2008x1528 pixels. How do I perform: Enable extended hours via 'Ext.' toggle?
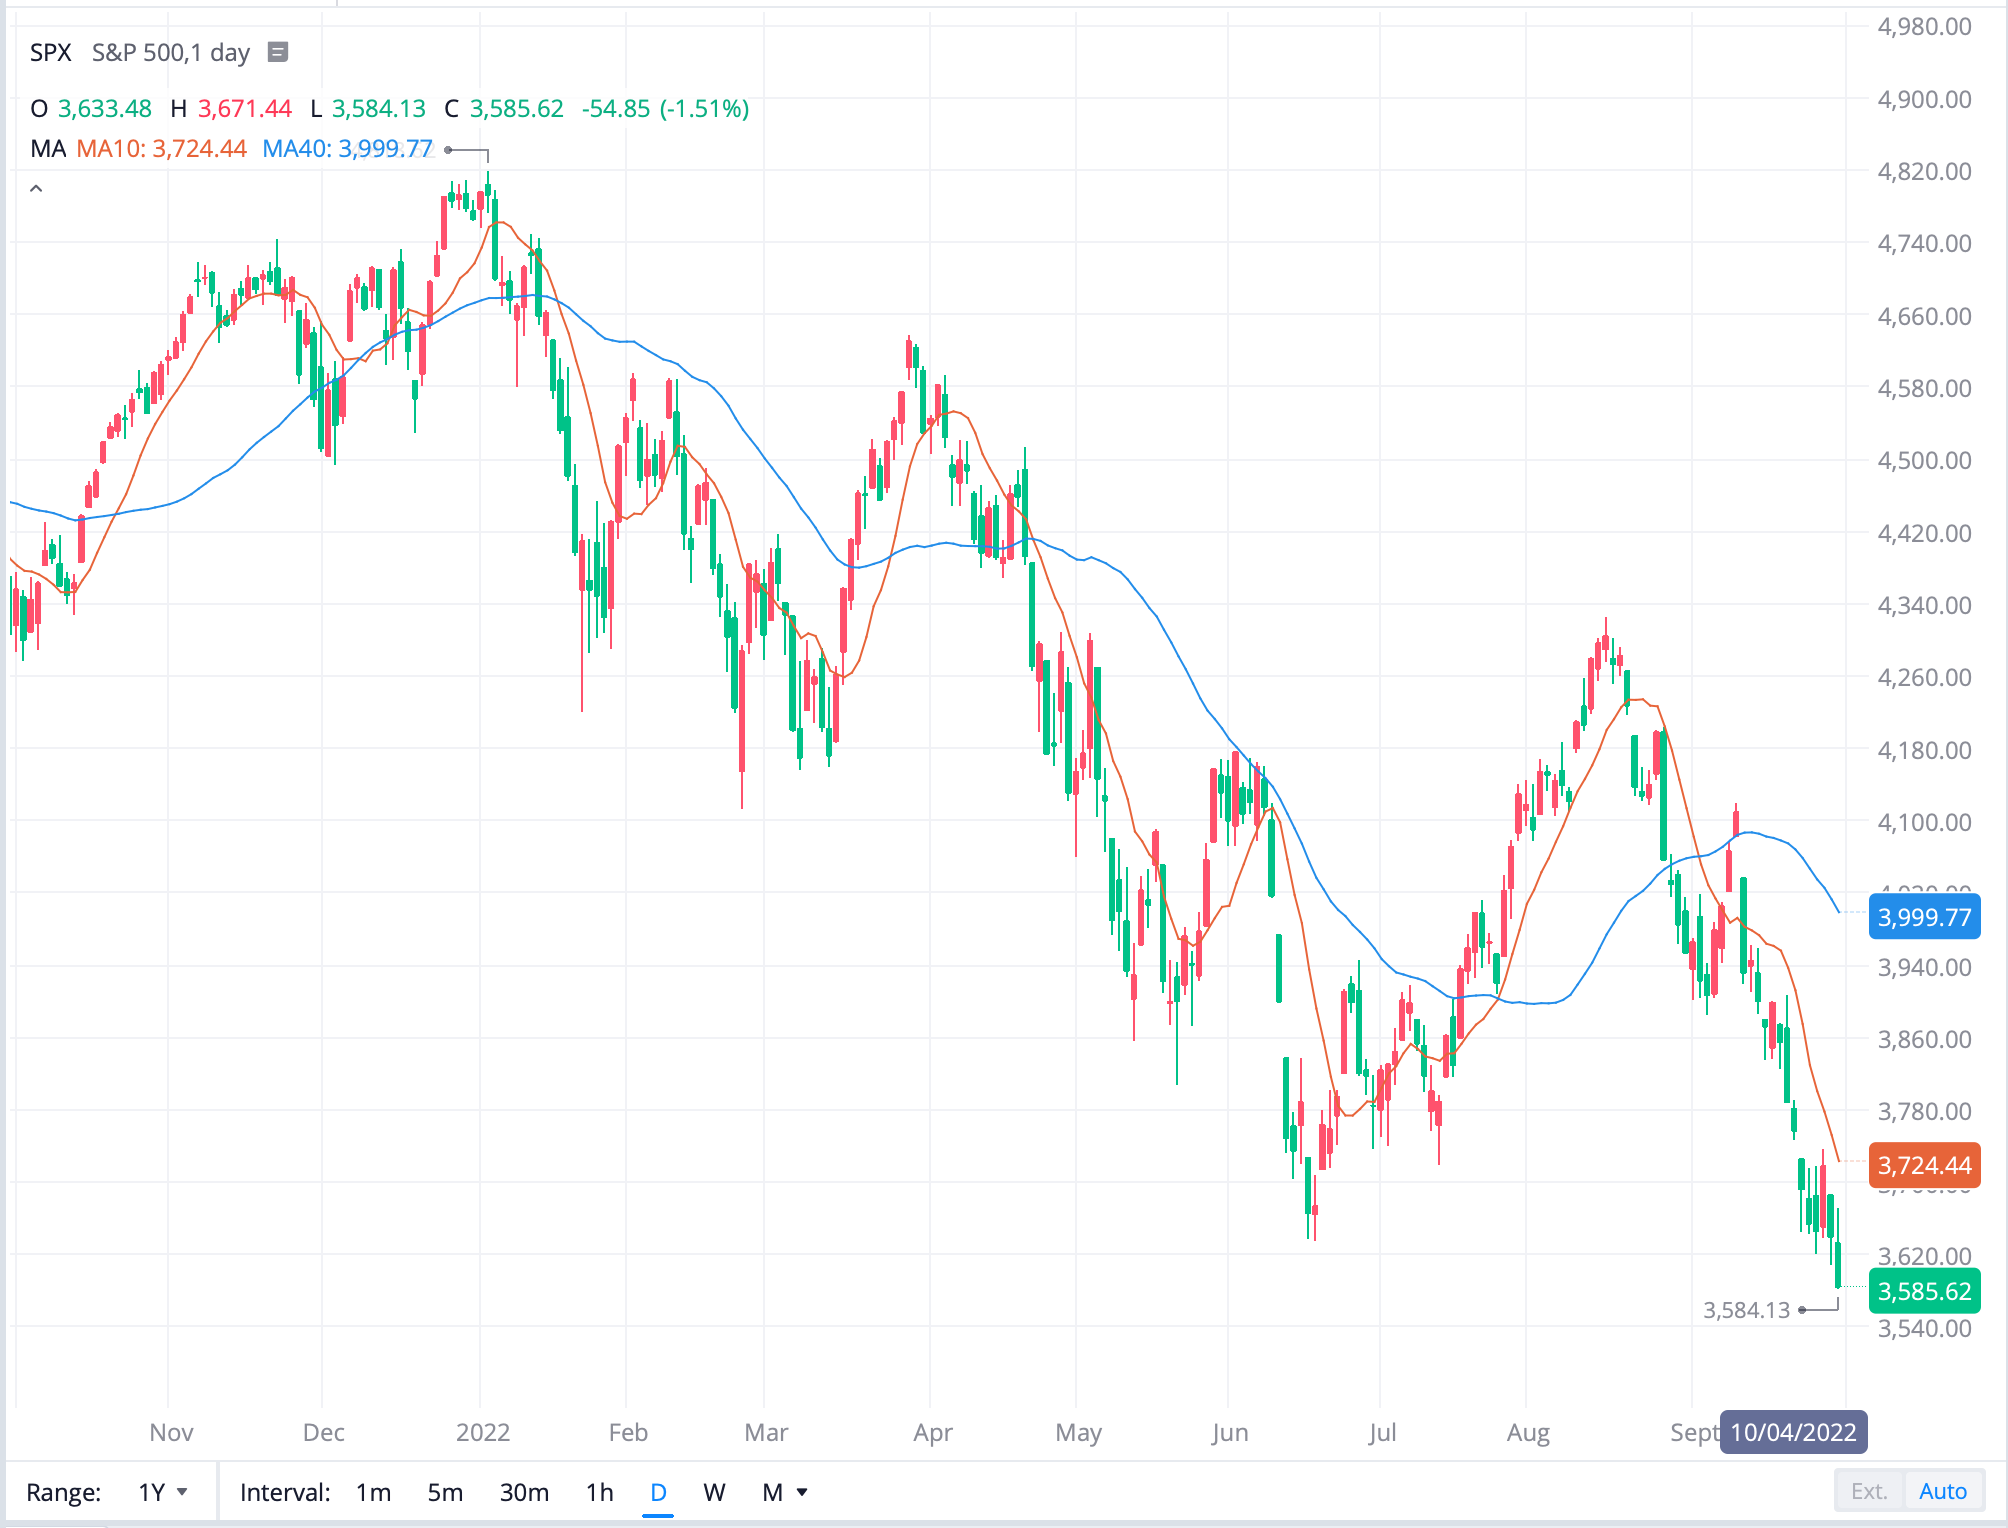(x=1868, y=1490)
